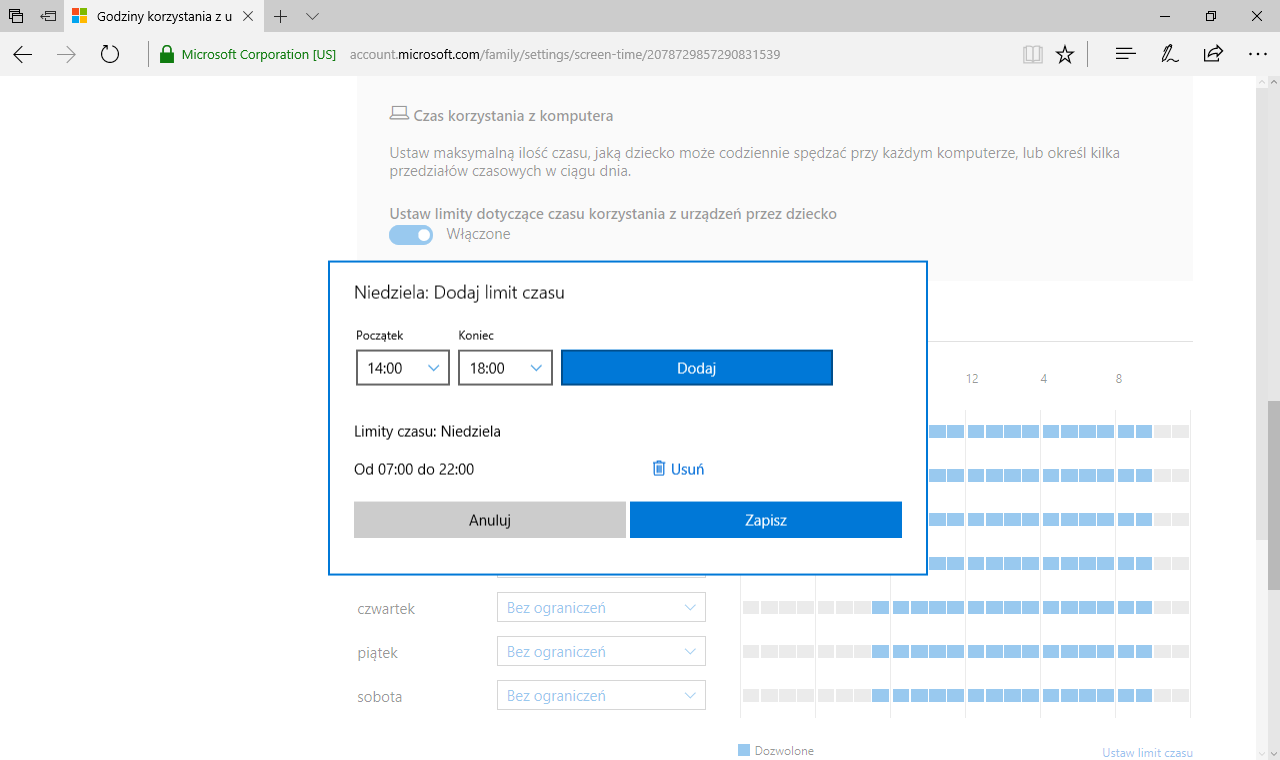This screenshot has height=760, width=1280.
Task: Select the Godziny korzystania browser tab
Action: coord(165,17)
